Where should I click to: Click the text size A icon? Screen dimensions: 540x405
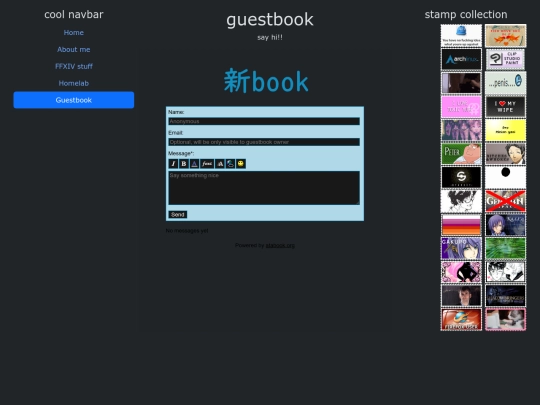(220, 164)
